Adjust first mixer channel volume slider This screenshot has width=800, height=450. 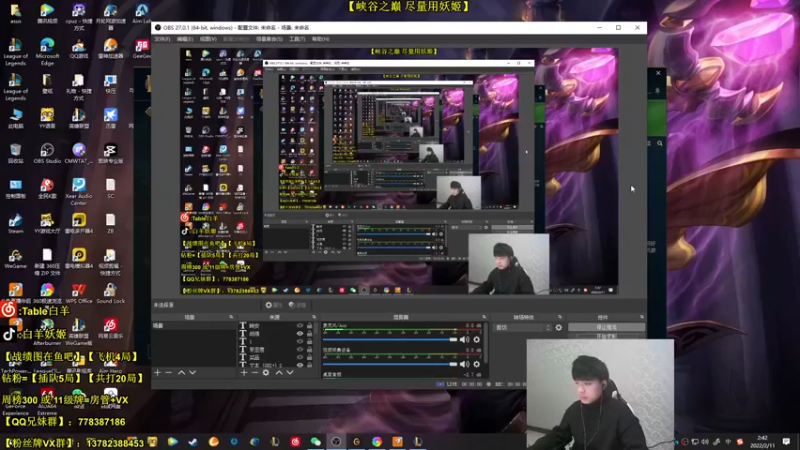pyautogui.click(x=390, y=340)
